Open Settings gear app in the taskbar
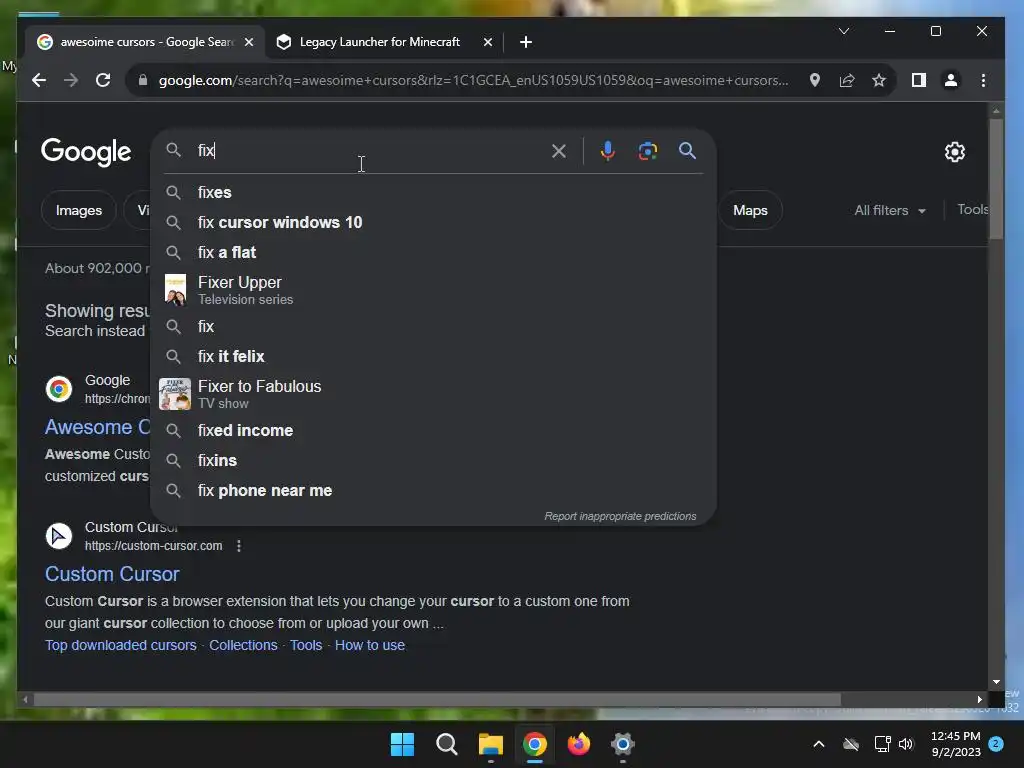This screenshot has width=1024, height=768. pyautogui.click(x=622, y=744)
